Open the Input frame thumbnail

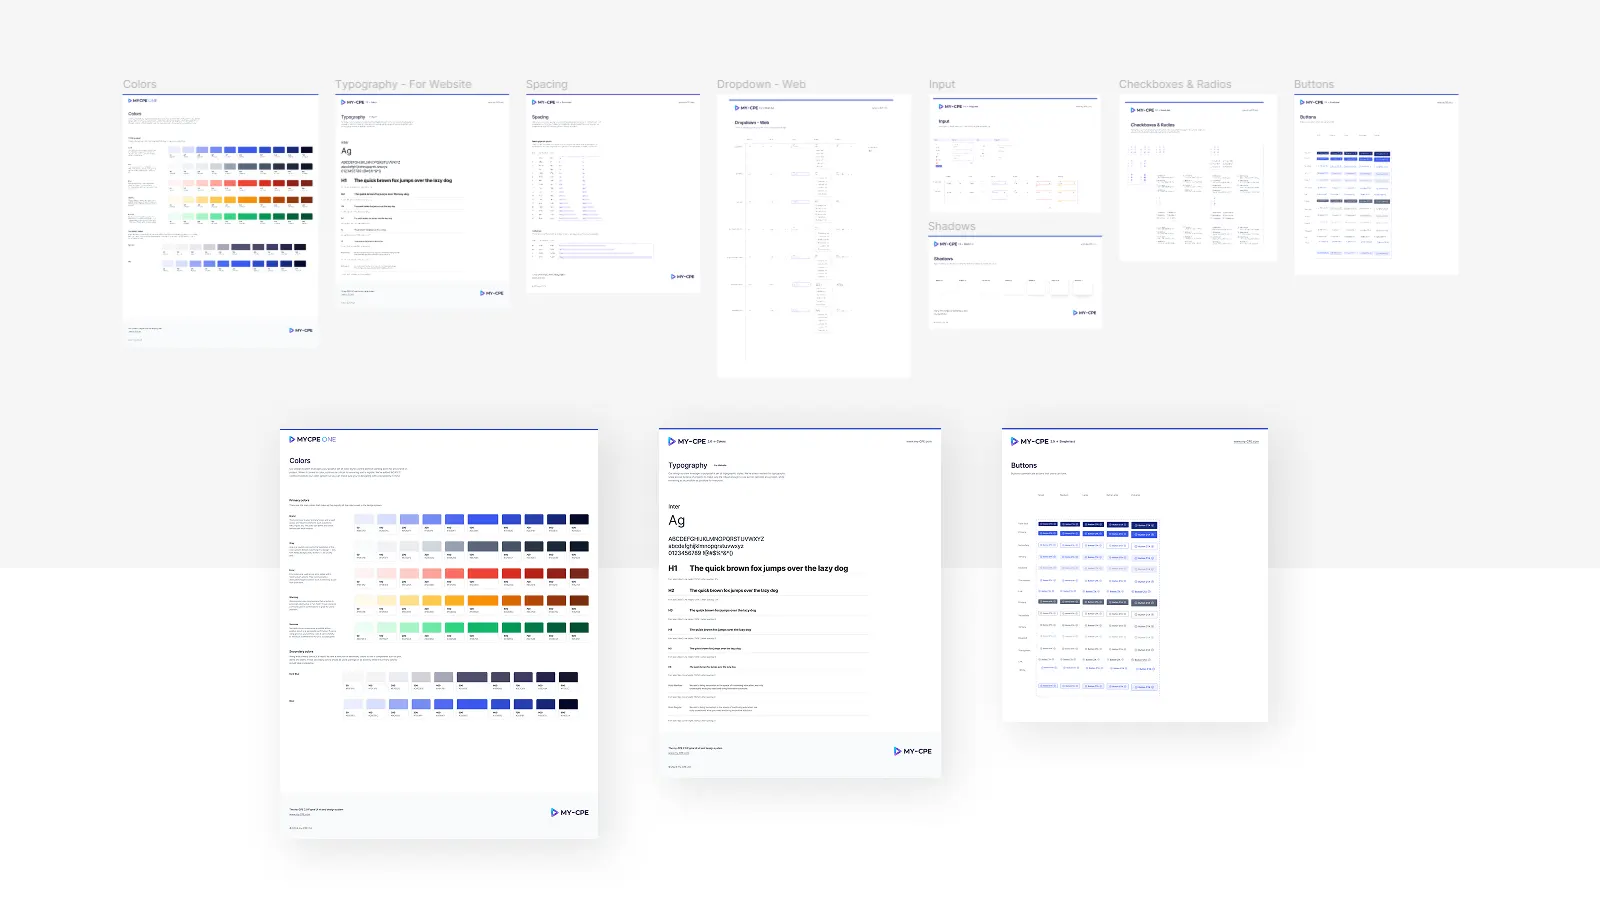coord(1015,154)
